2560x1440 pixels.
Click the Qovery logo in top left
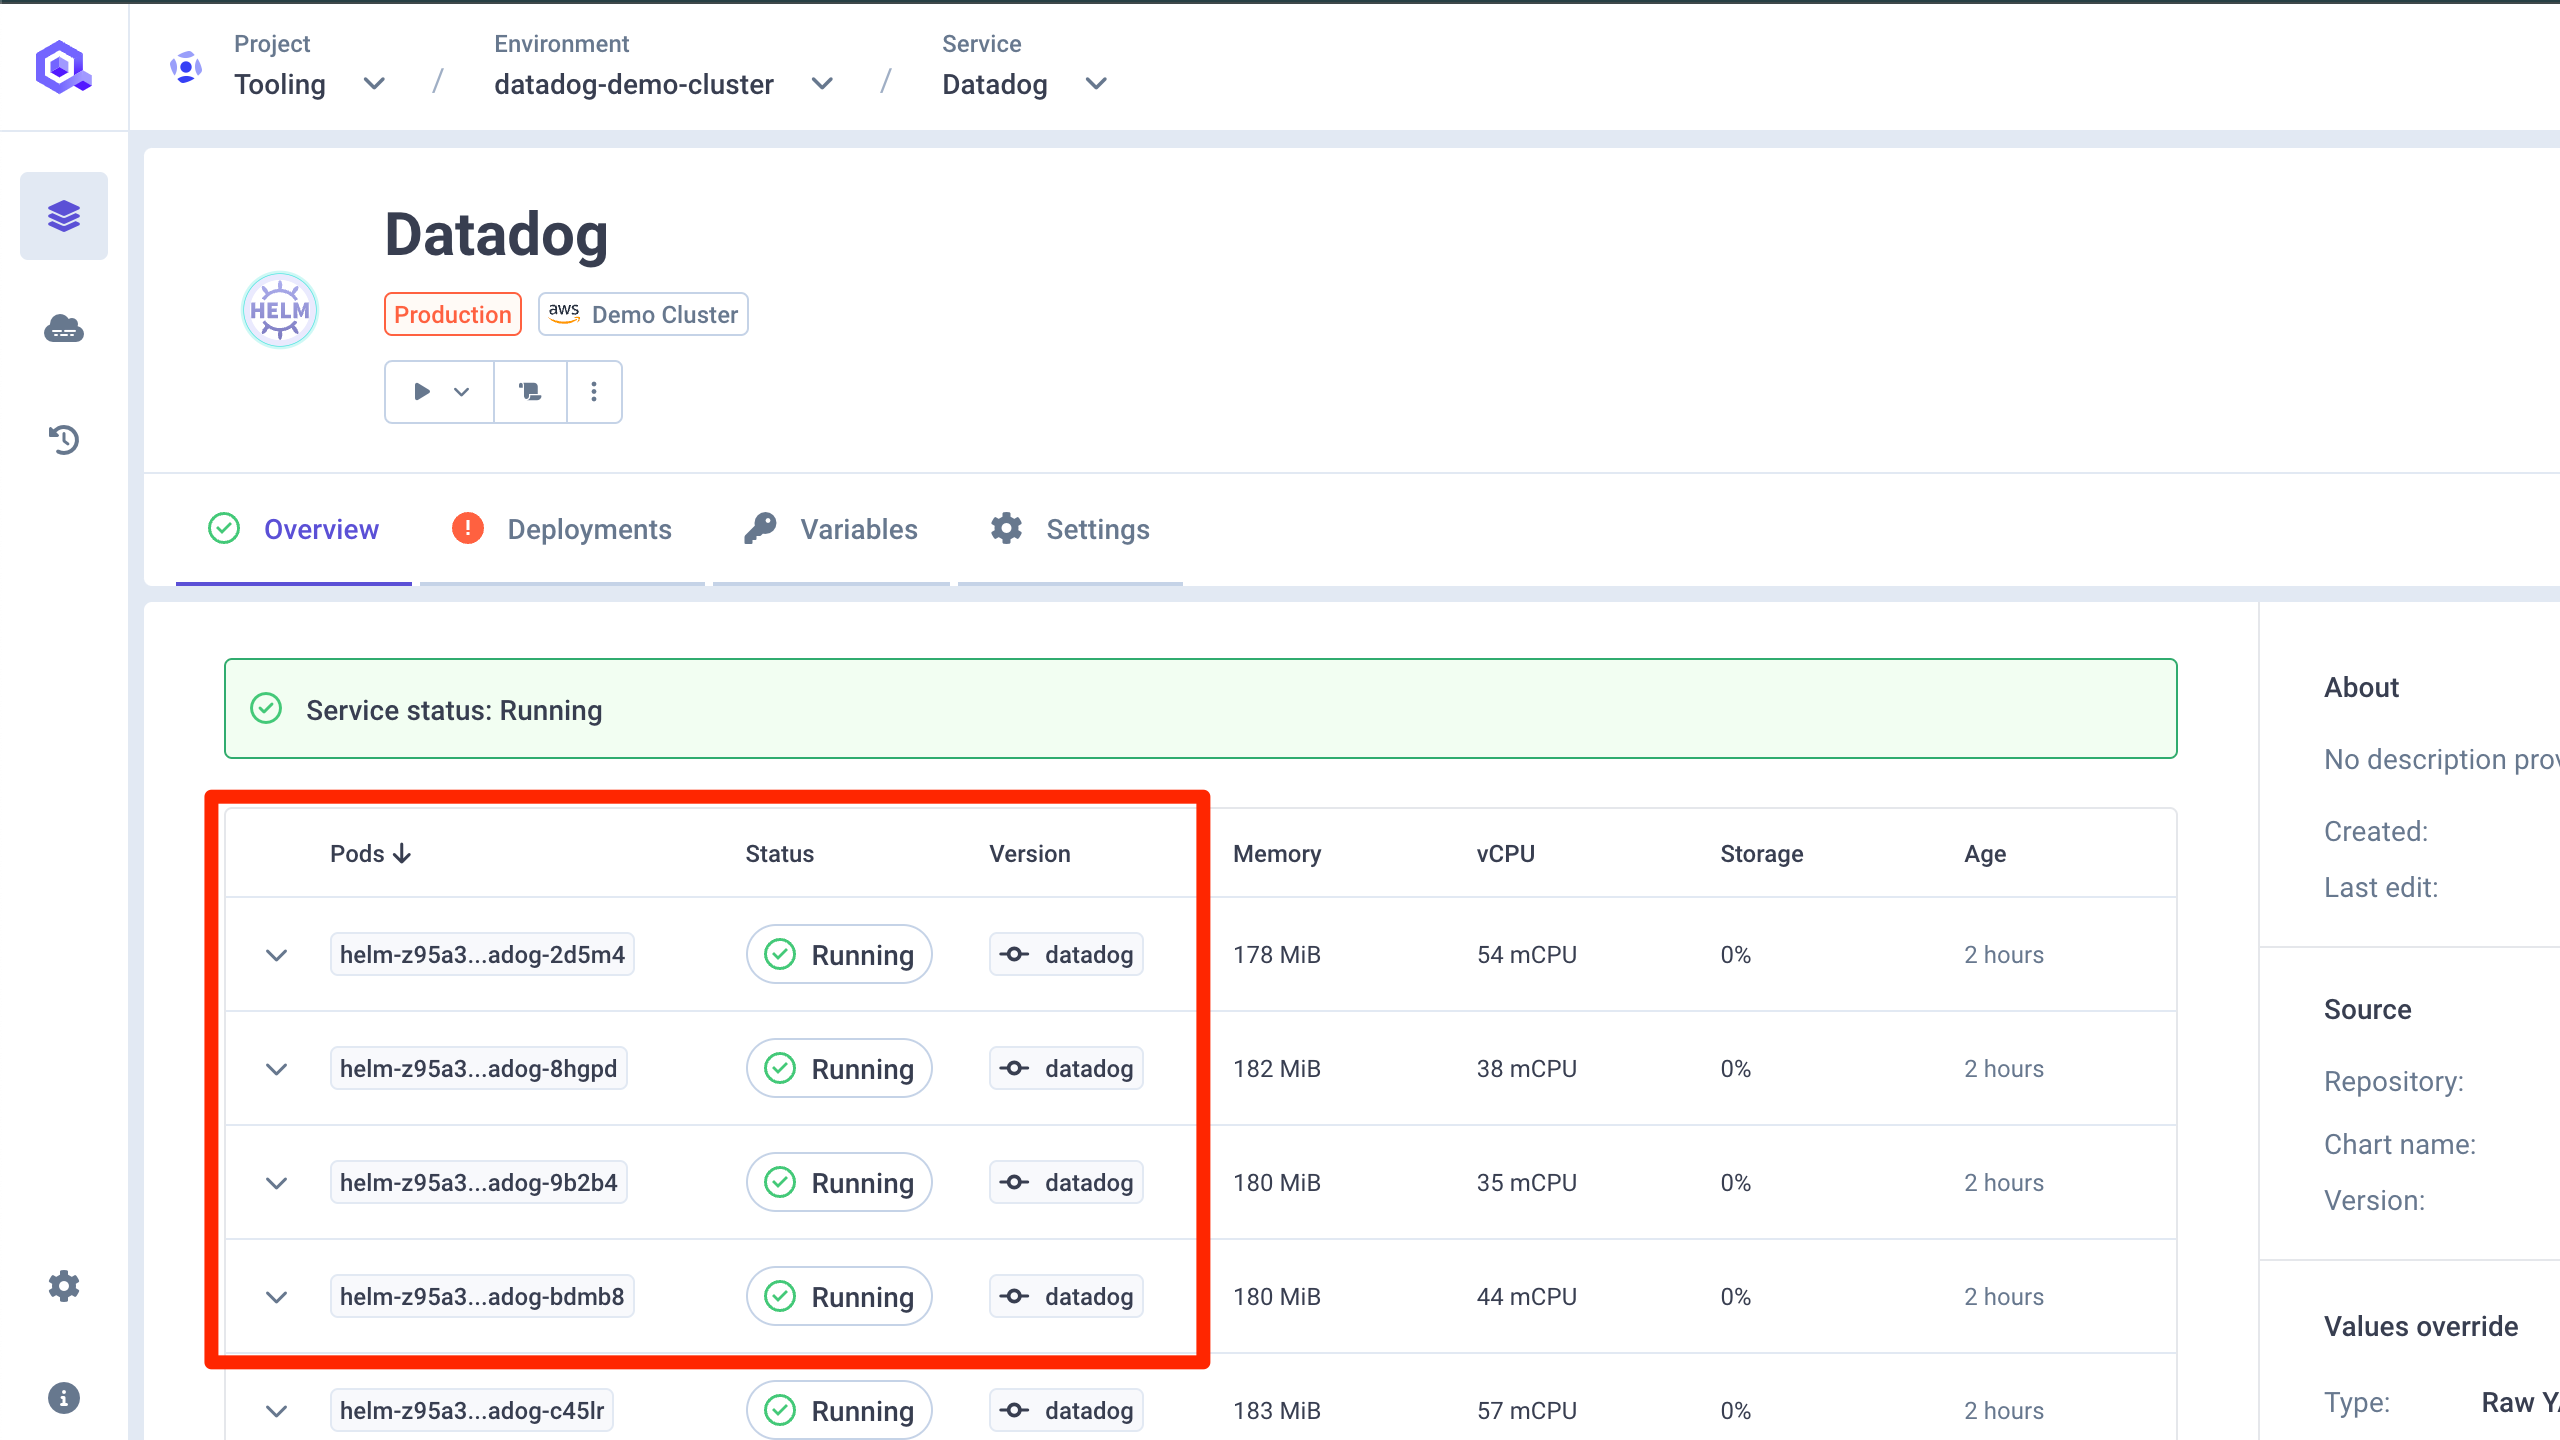63,67
